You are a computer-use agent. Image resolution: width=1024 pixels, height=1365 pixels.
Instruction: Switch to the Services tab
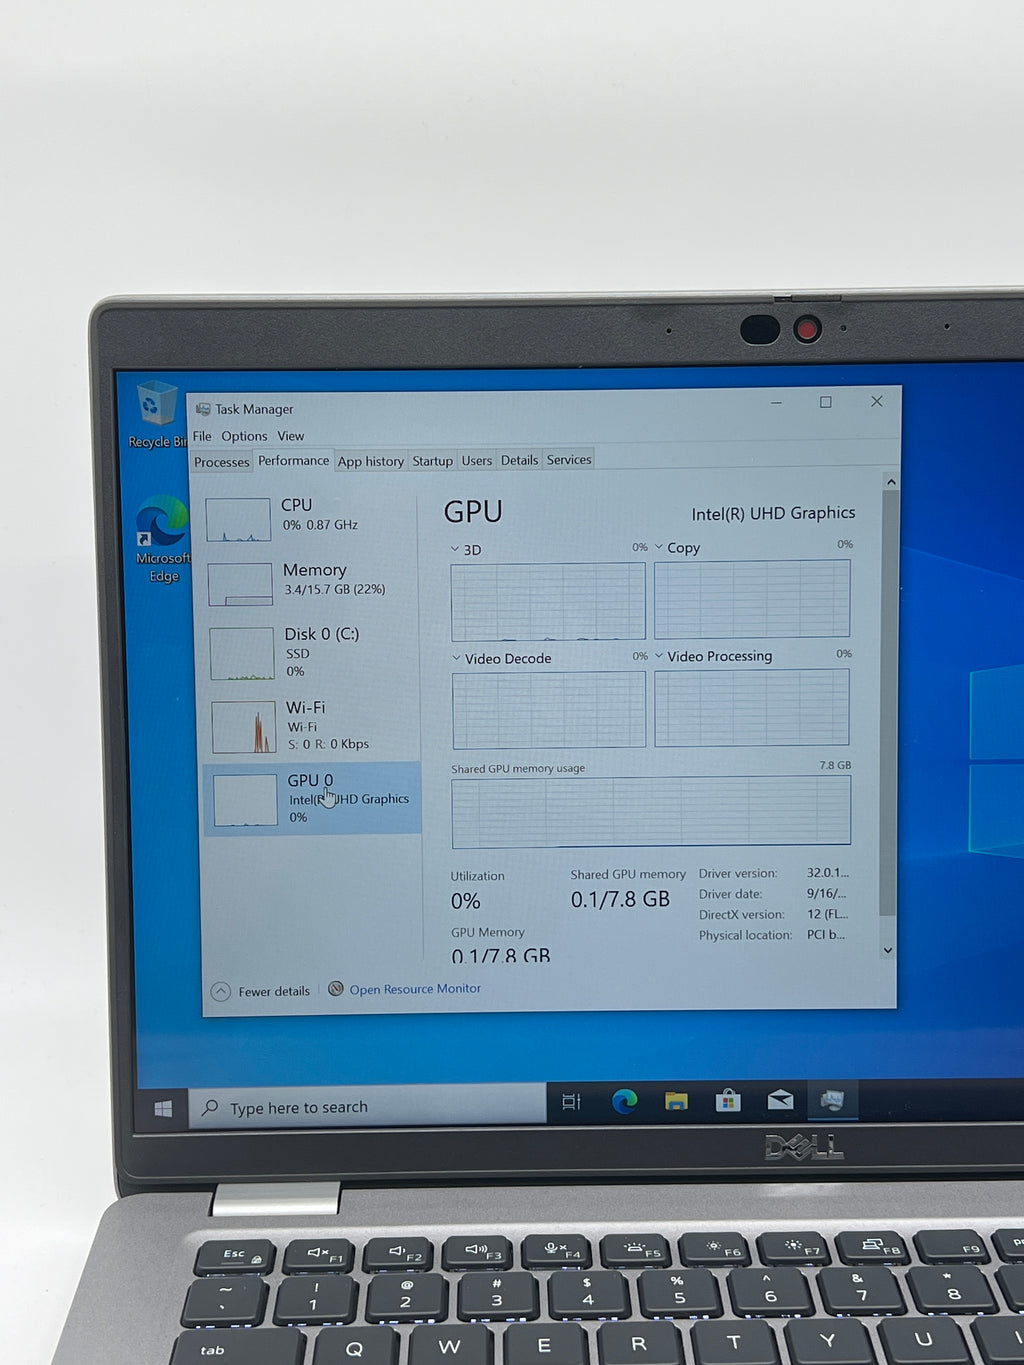click(569, 460)
